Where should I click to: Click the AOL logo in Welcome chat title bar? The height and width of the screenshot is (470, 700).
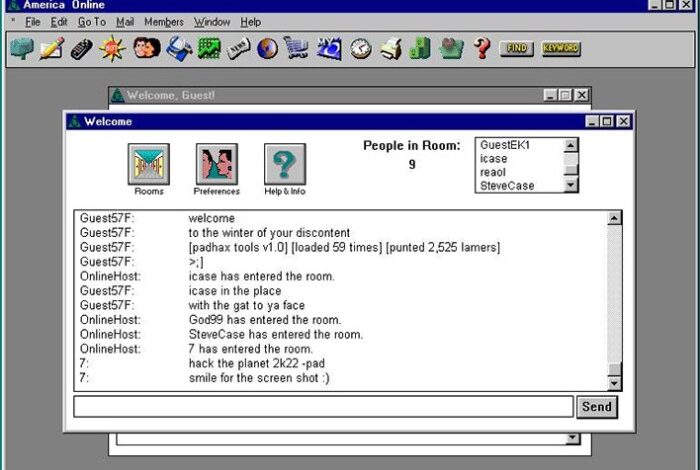75,121
